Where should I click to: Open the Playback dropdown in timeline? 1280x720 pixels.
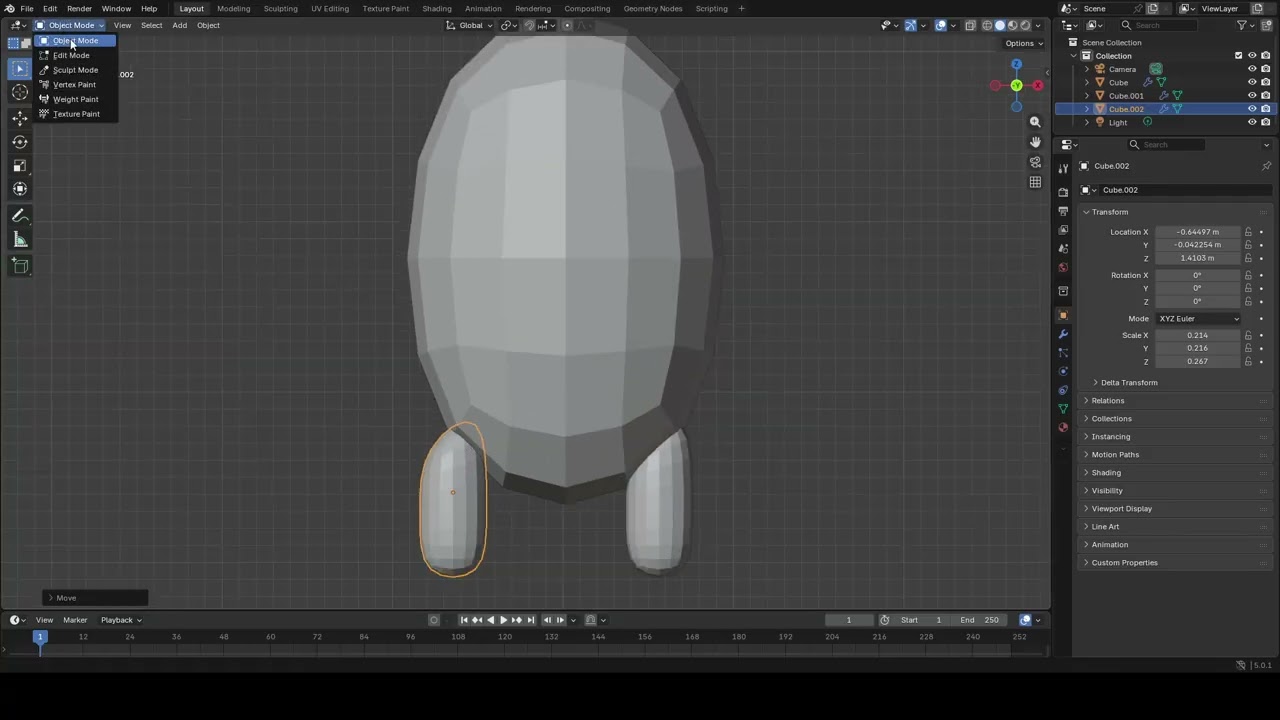click(x=121, y=620)
